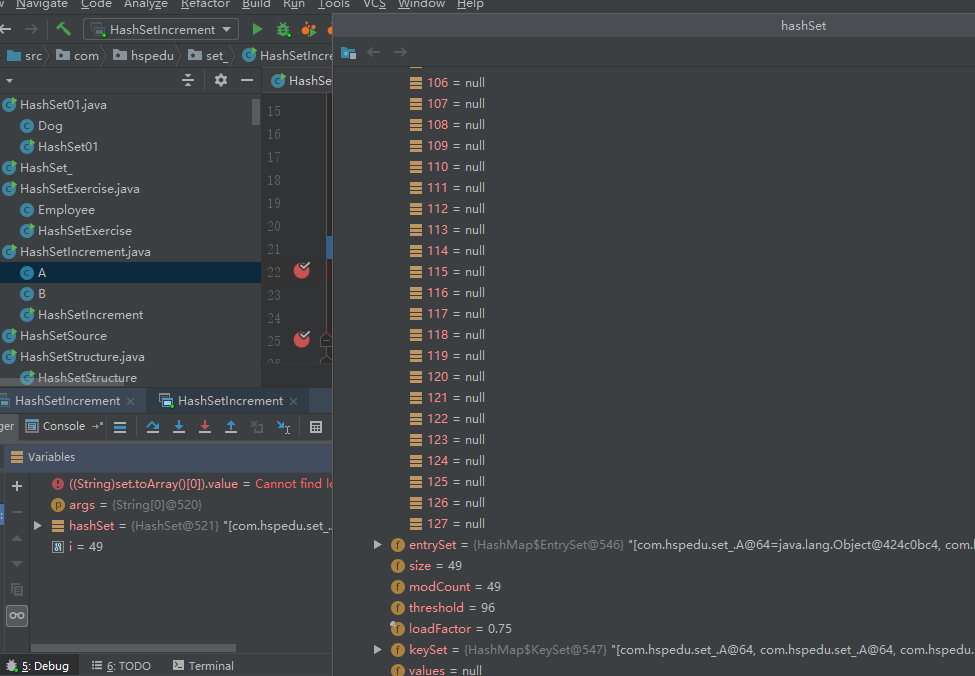975x676 pixels.
Task: Show execution point icon in debugger toolbar
Action: 120,427
